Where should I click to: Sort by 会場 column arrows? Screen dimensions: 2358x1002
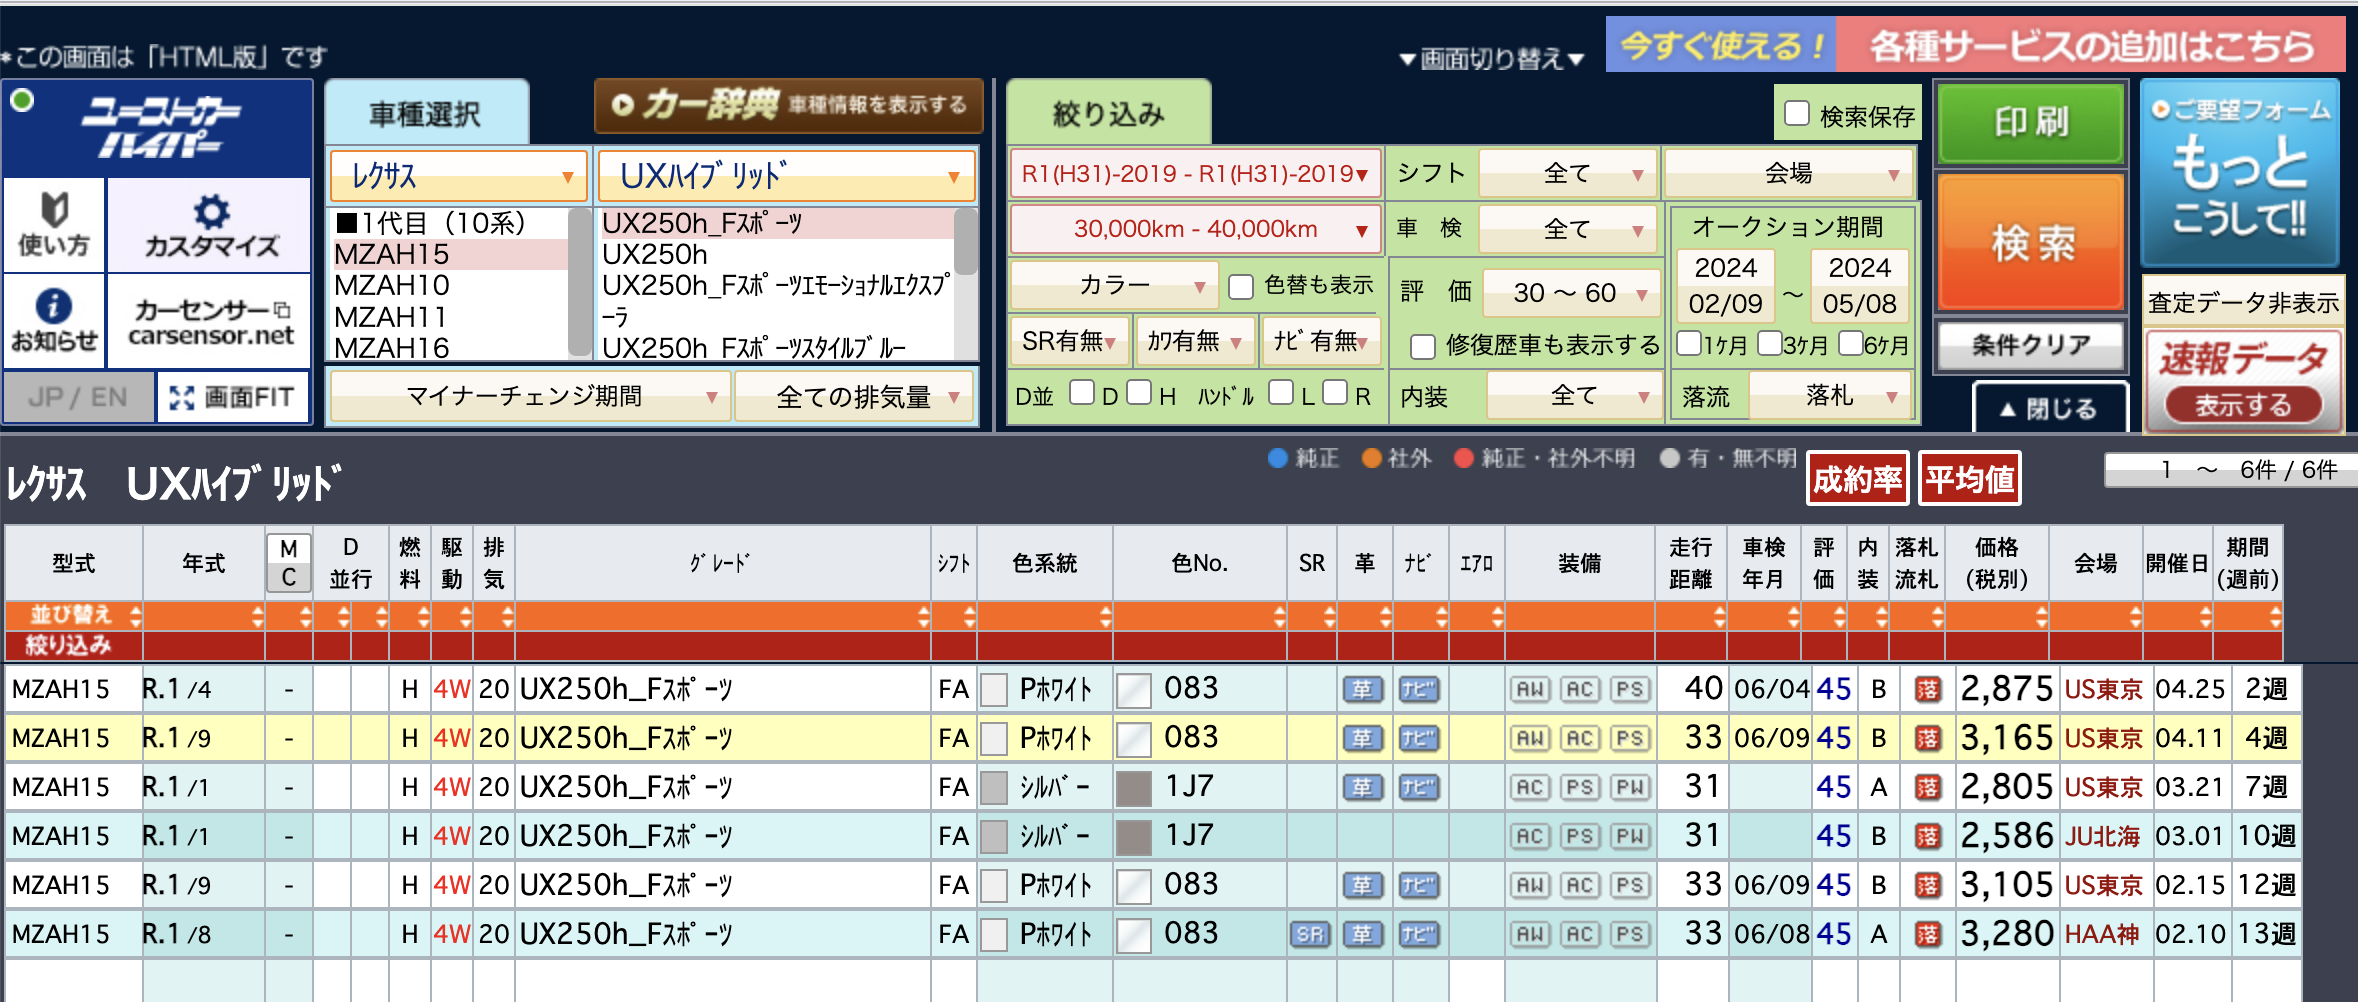pyautogui.click(x=2135, y=616)
